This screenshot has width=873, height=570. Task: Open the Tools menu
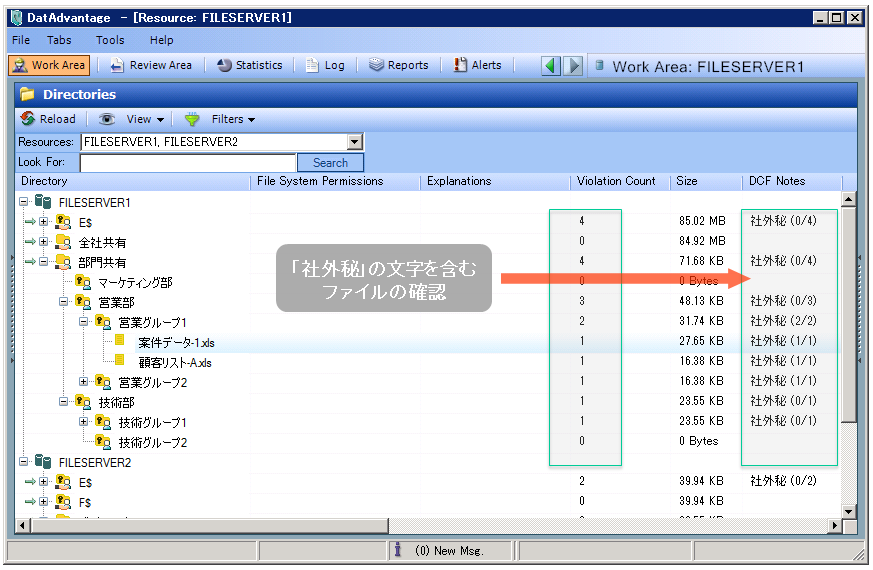[110, 40]
